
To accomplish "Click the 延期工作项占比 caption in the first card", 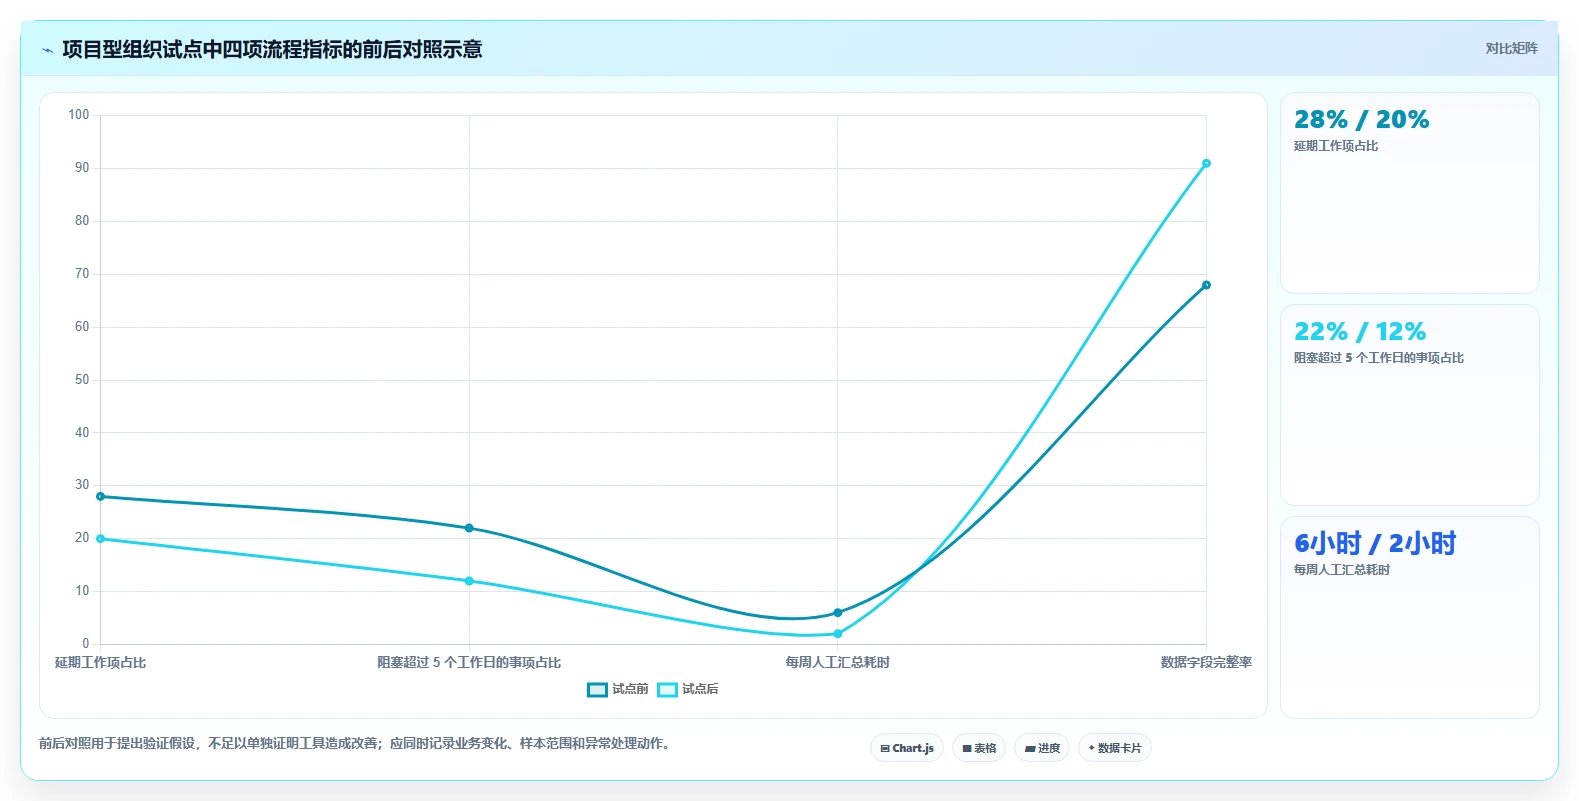I will click(1336, 146).
